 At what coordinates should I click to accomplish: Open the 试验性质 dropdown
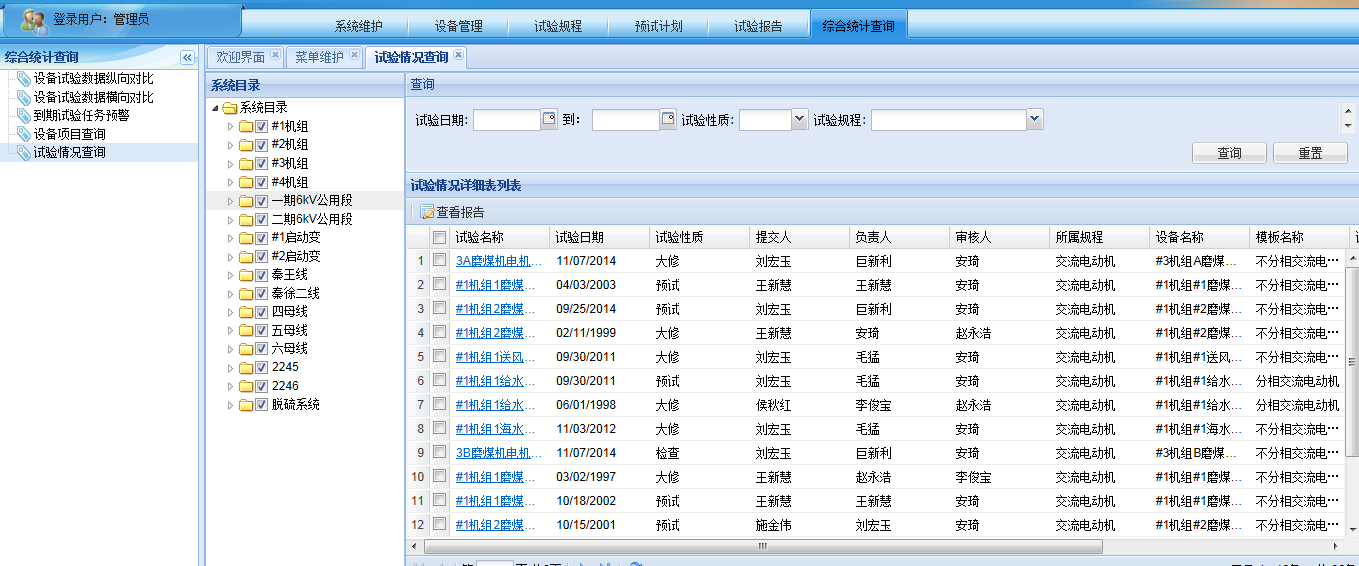799,120
